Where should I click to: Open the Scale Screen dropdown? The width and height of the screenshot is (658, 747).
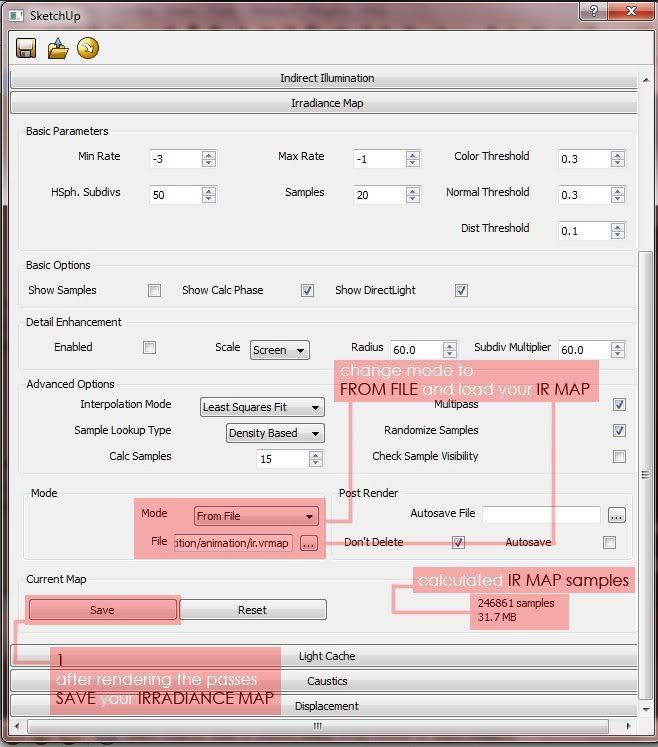click(280, 350)
